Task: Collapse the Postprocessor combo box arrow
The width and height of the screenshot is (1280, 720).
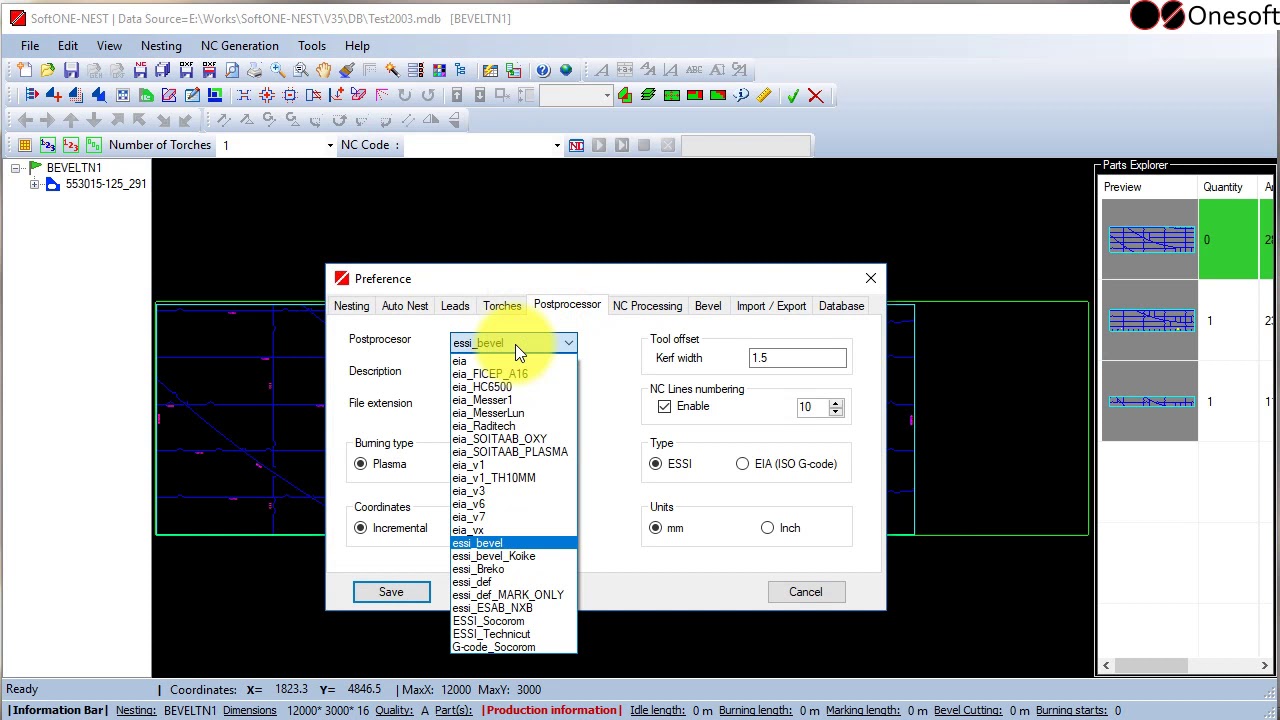Action: 568,343
